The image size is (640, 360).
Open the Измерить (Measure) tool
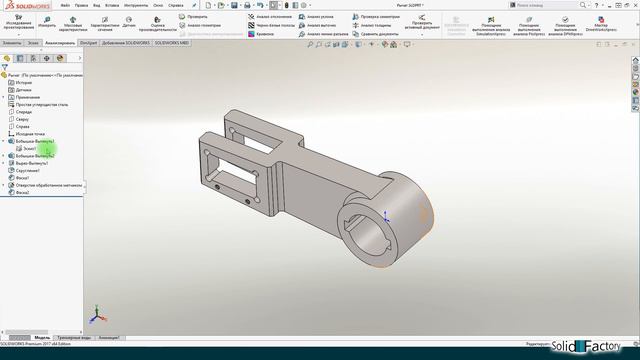click(47, 22)
